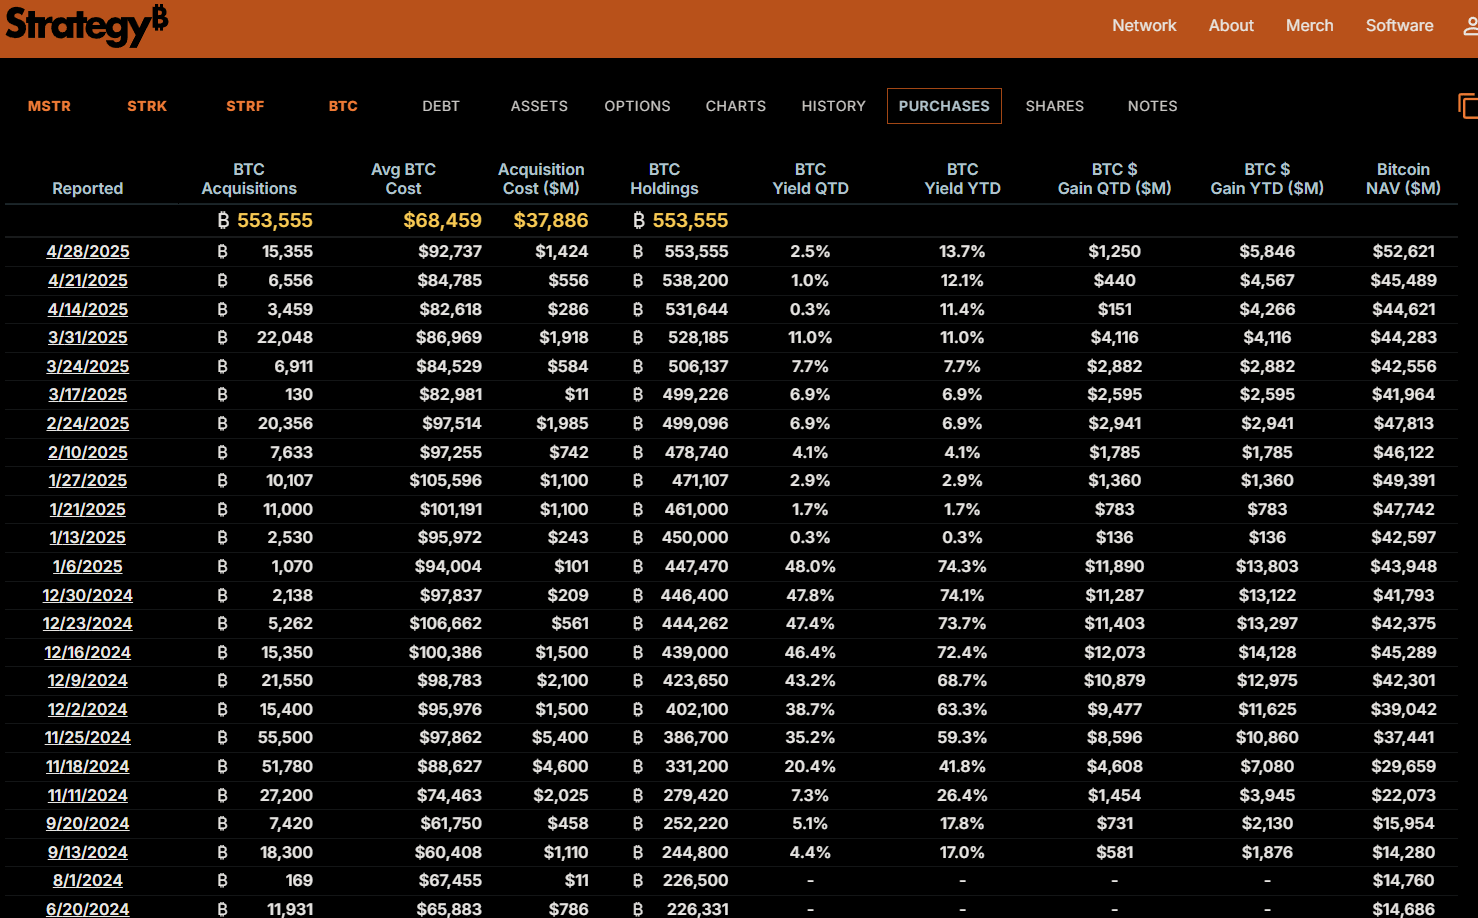The height and width of the screenshot is (918, 1478).
Task: Open the 12/30/2024 report link
Action: [x=87, y=595]
